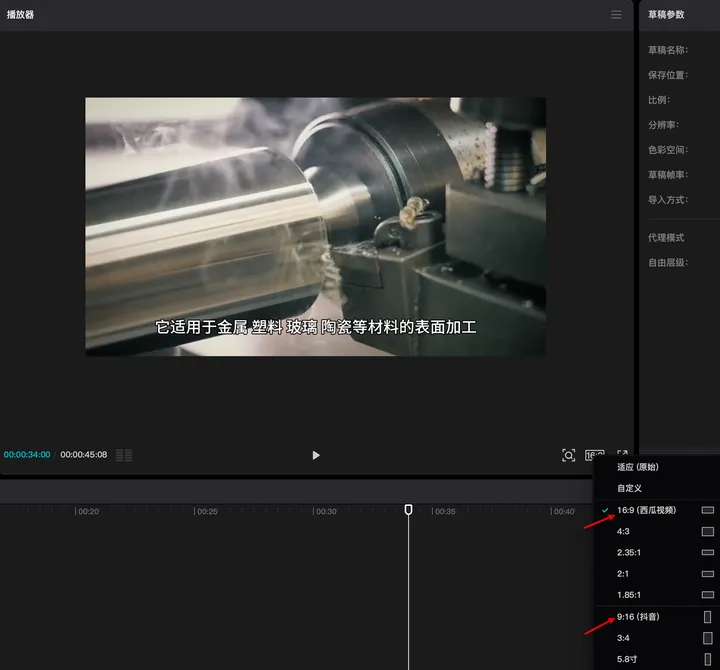Select 适应 (原始) ratio option
This screenshot has height=670, width=720.
pyautogui.click(x=638, y=467)
